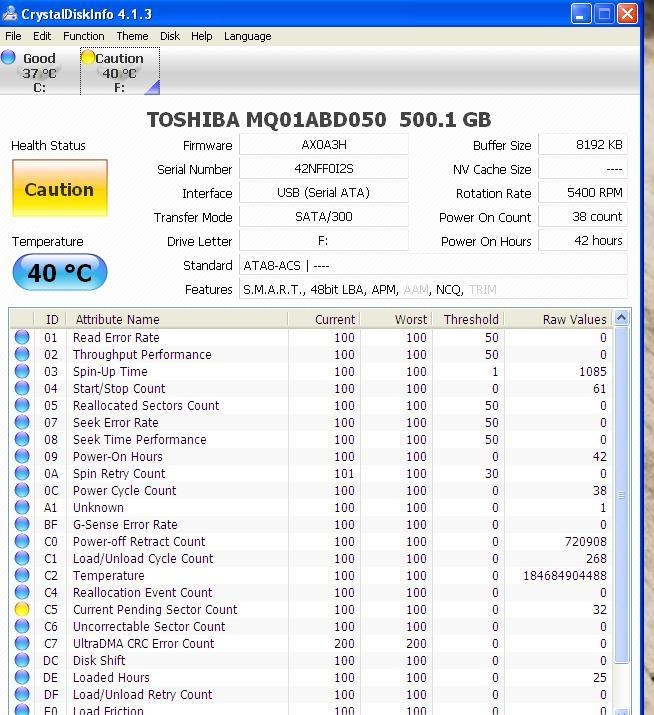Click the Power On Hours value 42 hours

point(583,241)
